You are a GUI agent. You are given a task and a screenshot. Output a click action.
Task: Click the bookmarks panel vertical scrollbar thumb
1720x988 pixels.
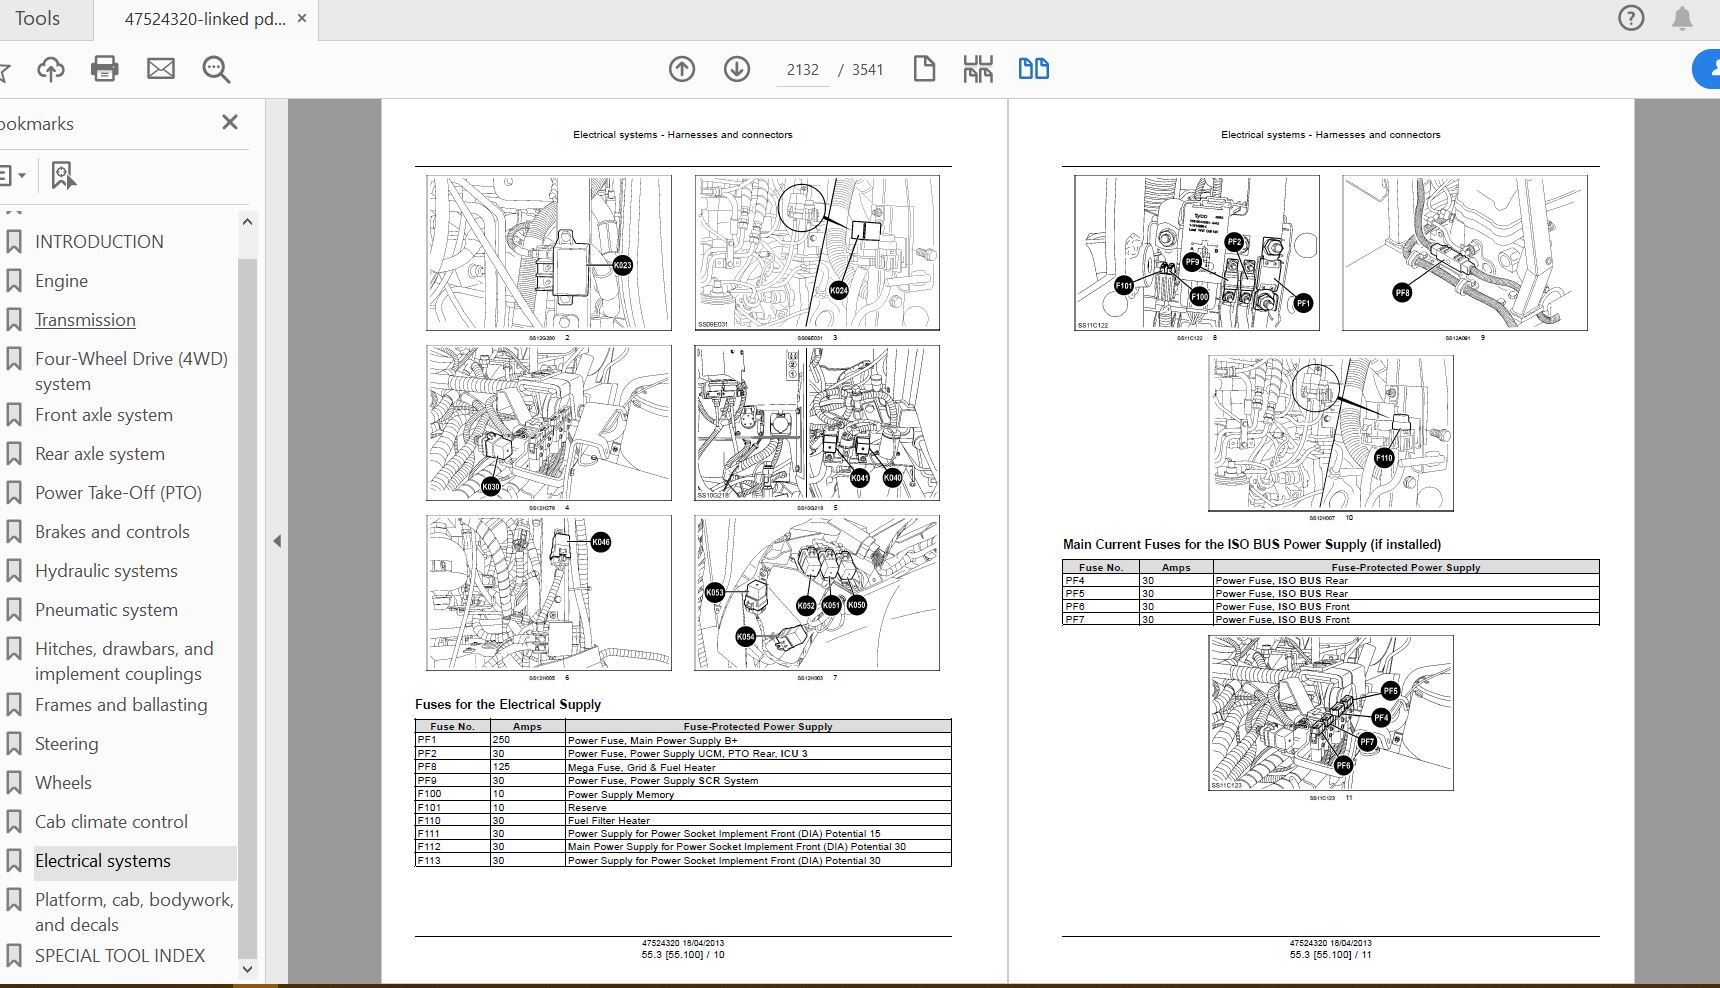[x=247, y=608]
